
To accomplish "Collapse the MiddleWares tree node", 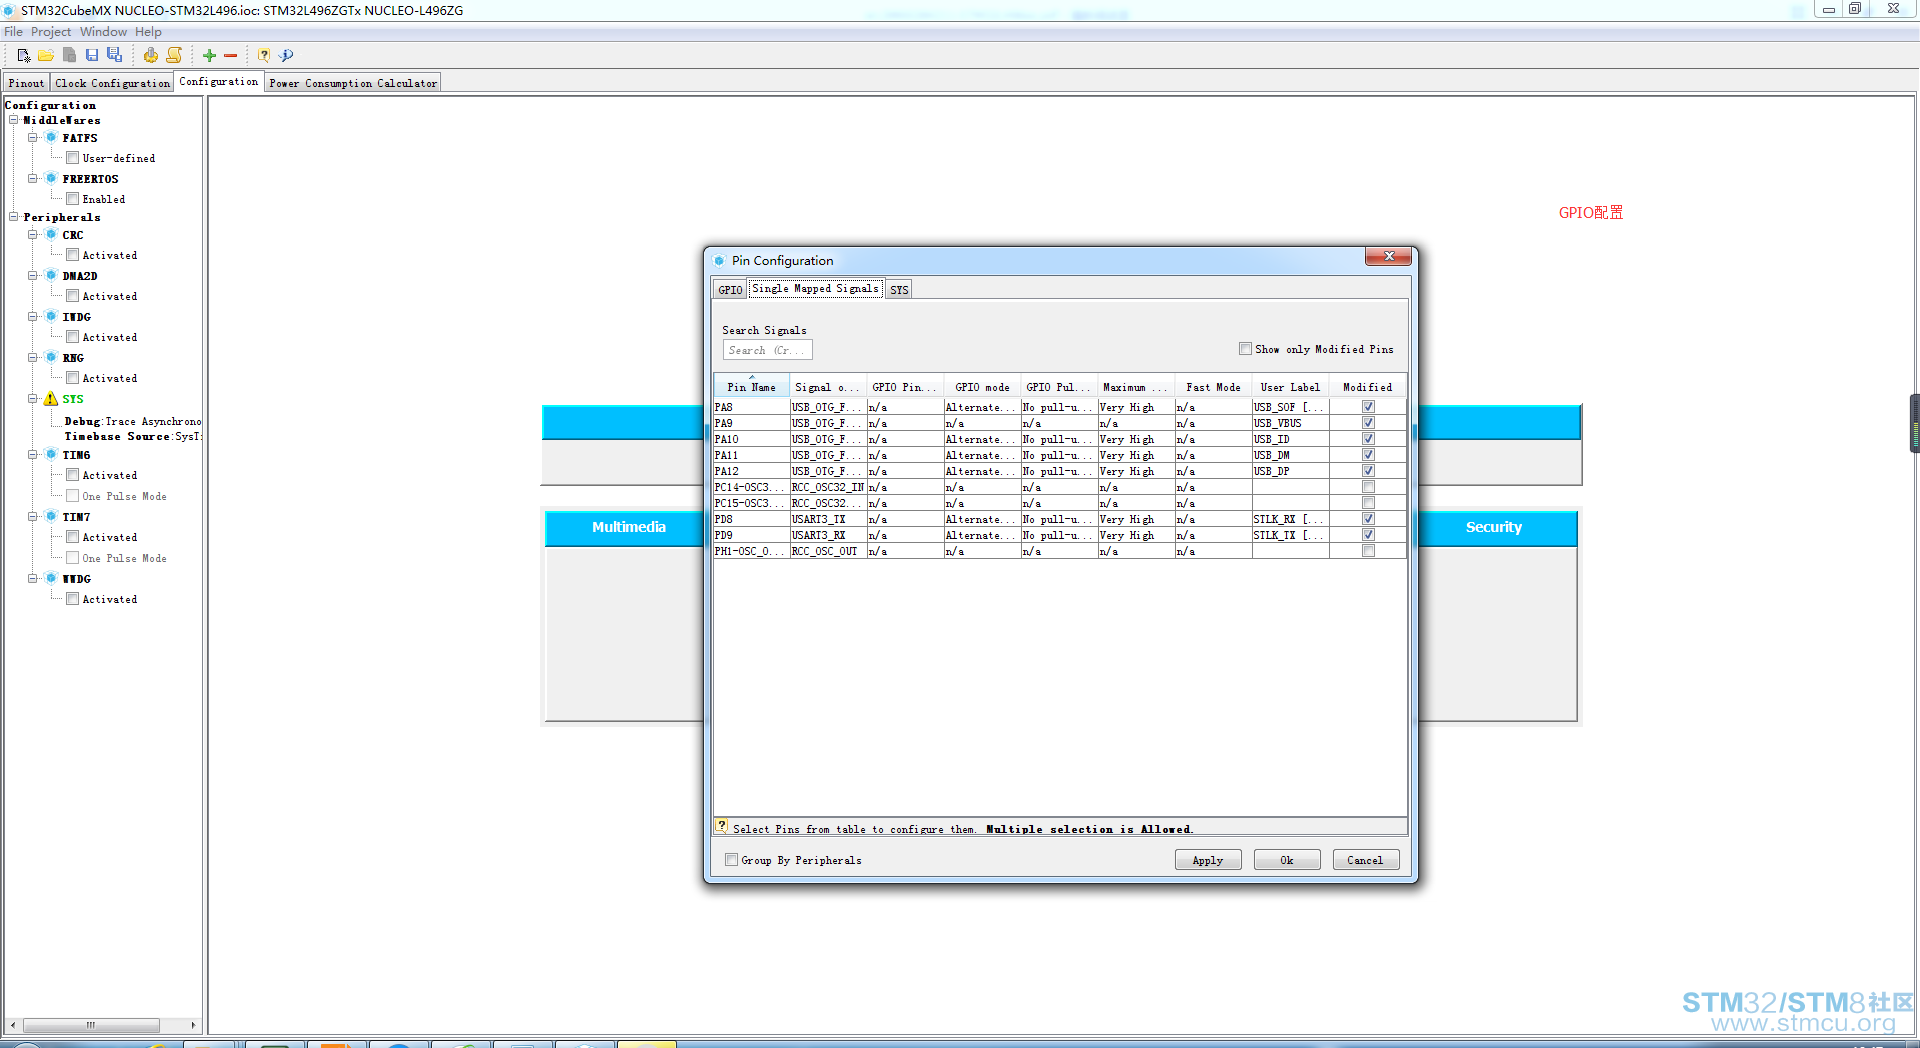I will (14, 120).
